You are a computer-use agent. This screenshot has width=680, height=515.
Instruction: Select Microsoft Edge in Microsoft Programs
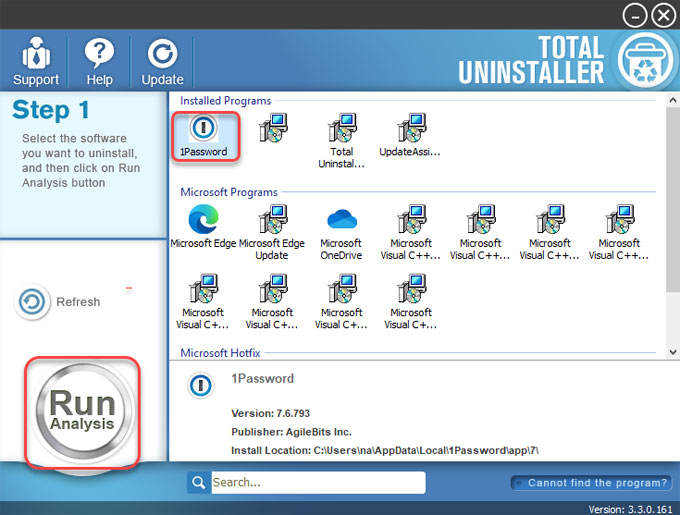pyautogui.click(x=203, y=226)
